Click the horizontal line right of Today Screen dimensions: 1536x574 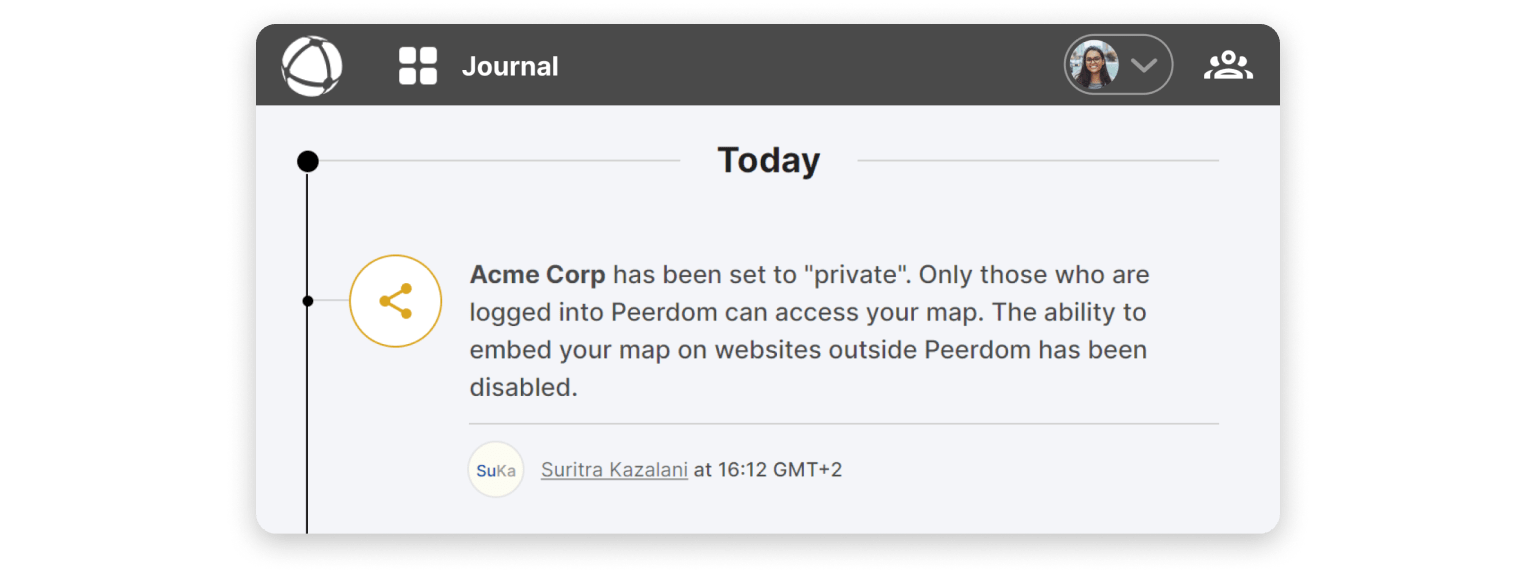tap(1038, 160)
